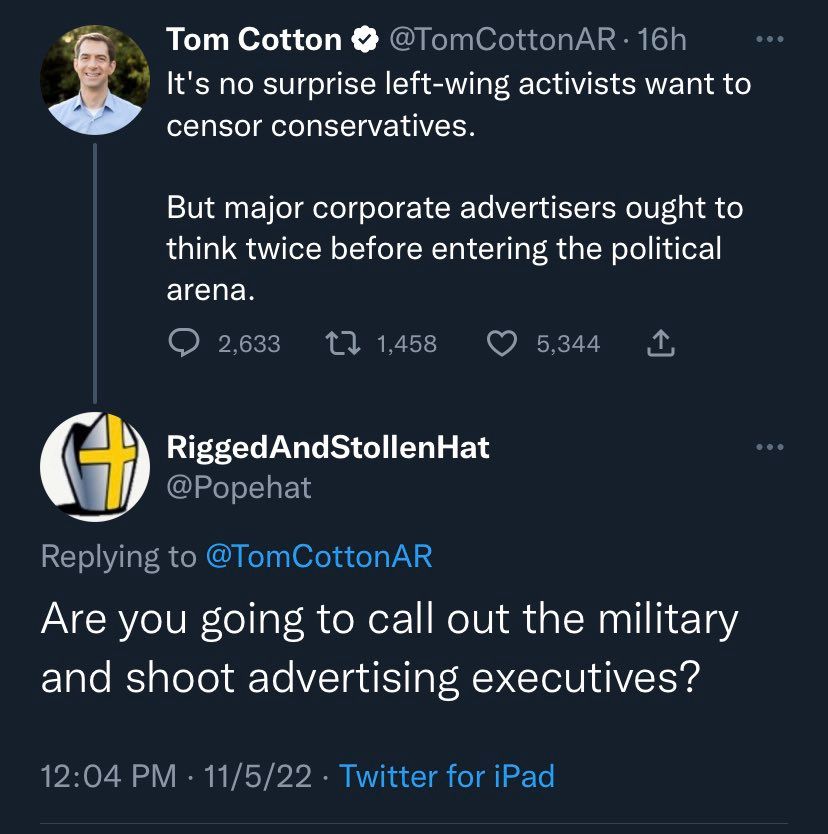This screenshot has height=834, width=828.
Task: Open the @Popehat handle
Action: point(239,487)
